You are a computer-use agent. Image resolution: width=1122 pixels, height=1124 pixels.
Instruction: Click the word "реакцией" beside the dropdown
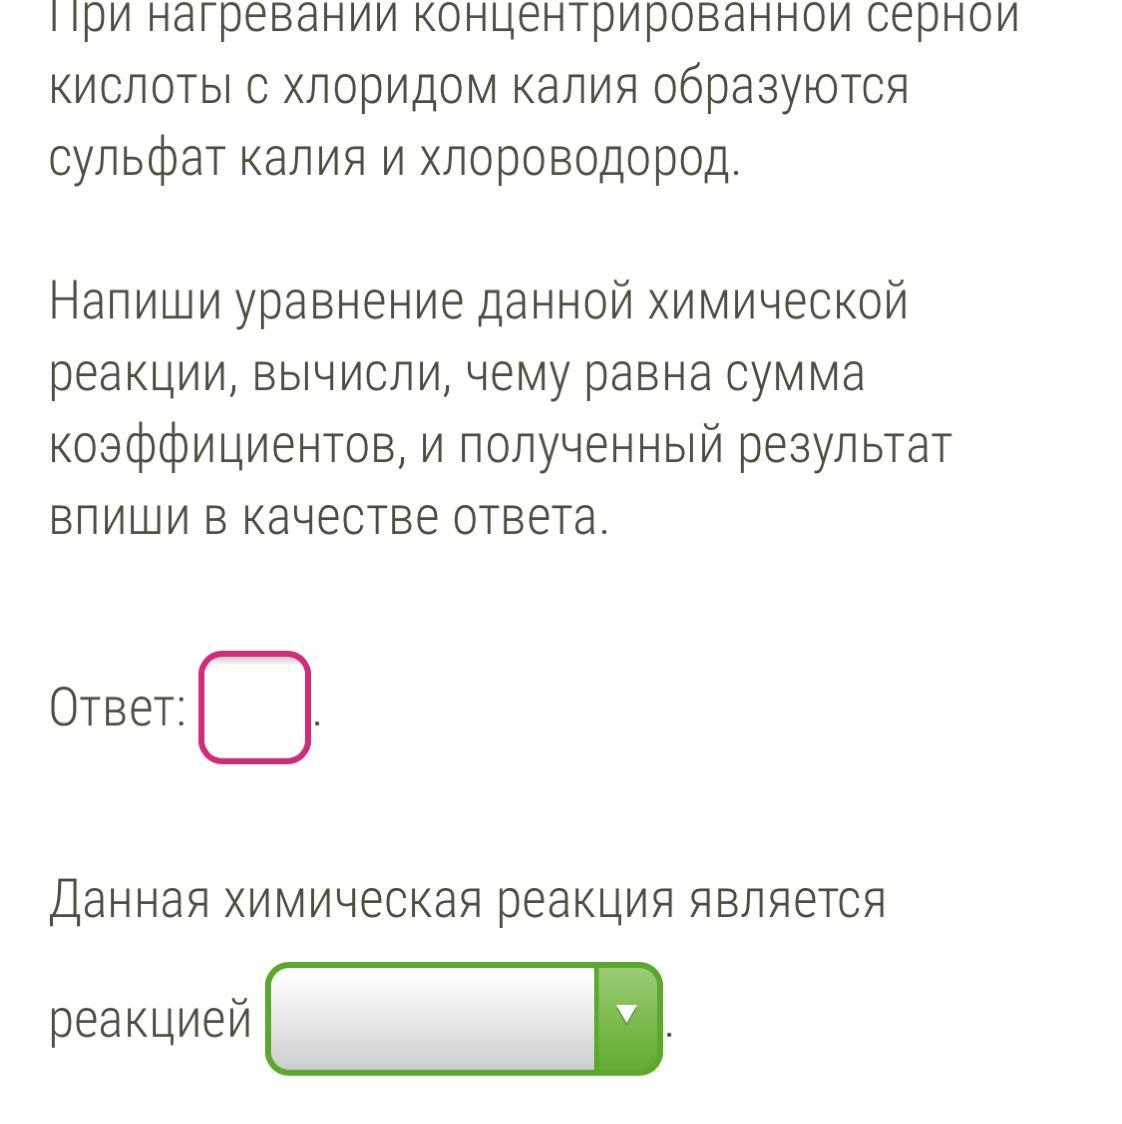(151, 1019)
